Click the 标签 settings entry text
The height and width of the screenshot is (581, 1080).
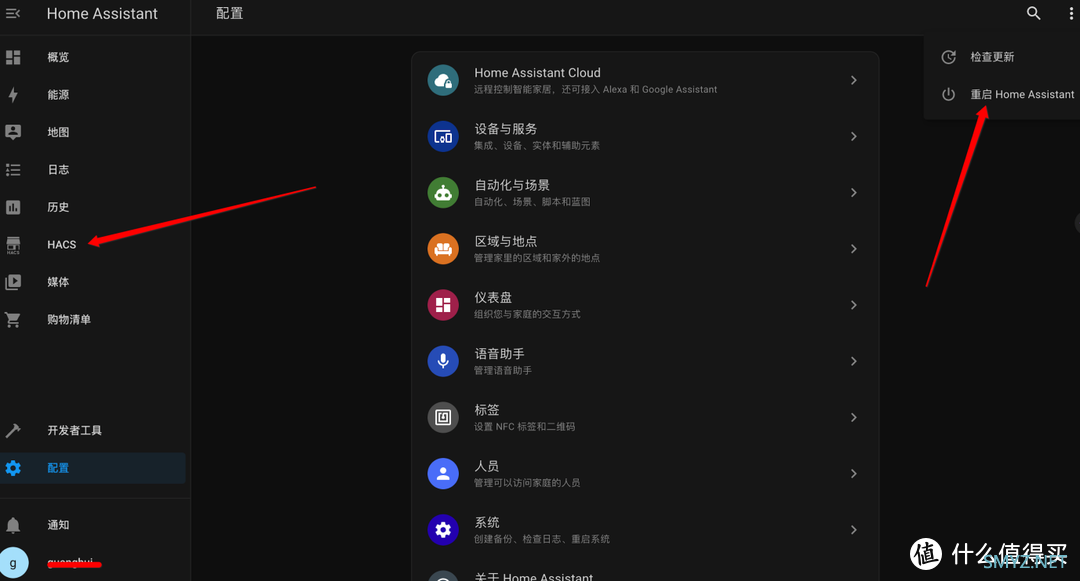pyautogui.click(x=487, y=410)
